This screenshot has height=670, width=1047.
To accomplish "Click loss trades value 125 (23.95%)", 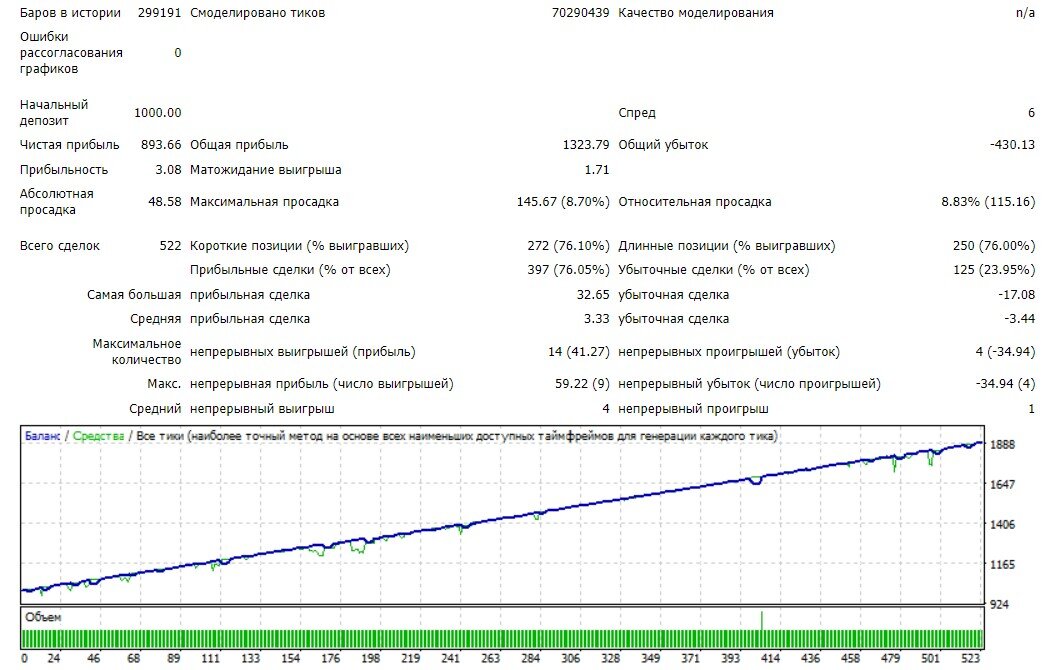I will [x=994, y=270].
